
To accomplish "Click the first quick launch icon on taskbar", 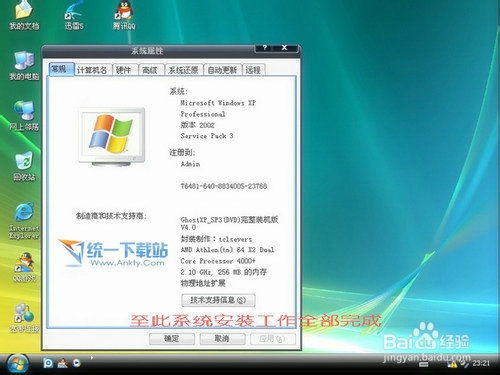I will (x=48, y=363).
